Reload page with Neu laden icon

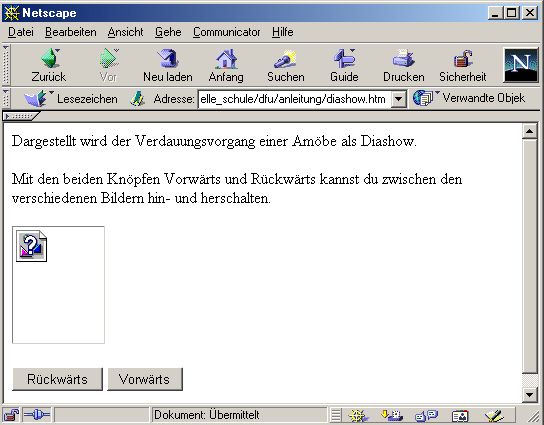168,58
